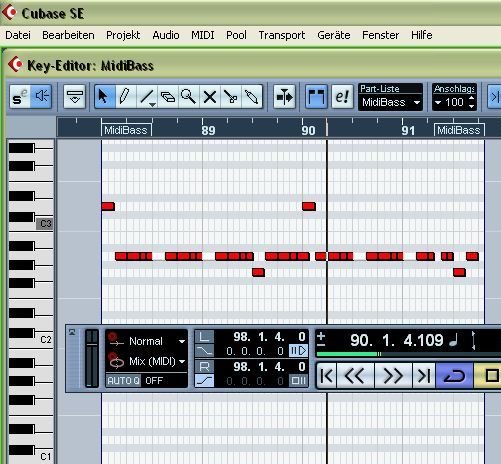Go to previous marker transport button
Image resolution: width=501 pixels, height=464 pixels.
click(326, 376)
